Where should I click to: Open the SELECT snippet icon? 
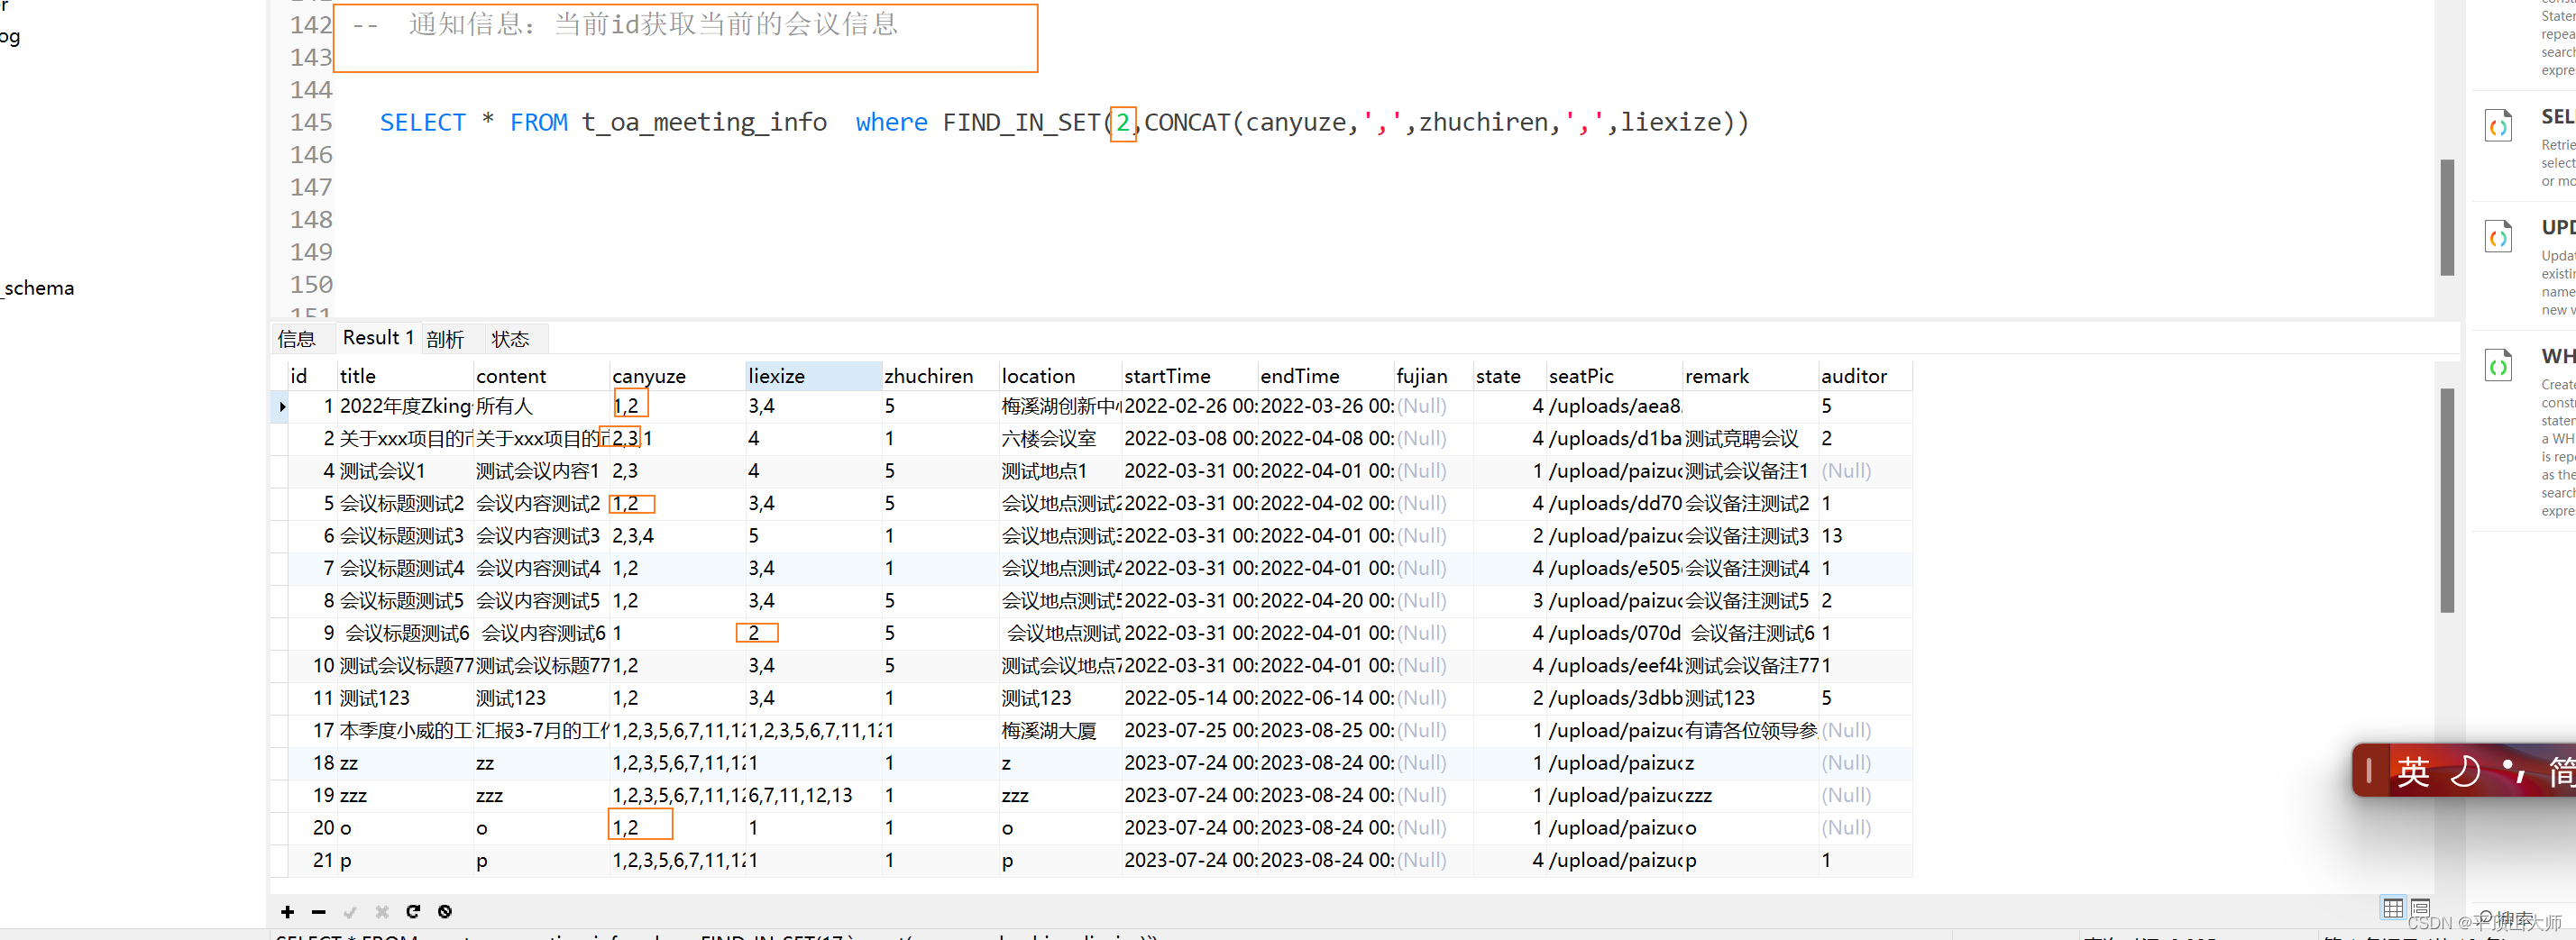(x=2498, y=126)
